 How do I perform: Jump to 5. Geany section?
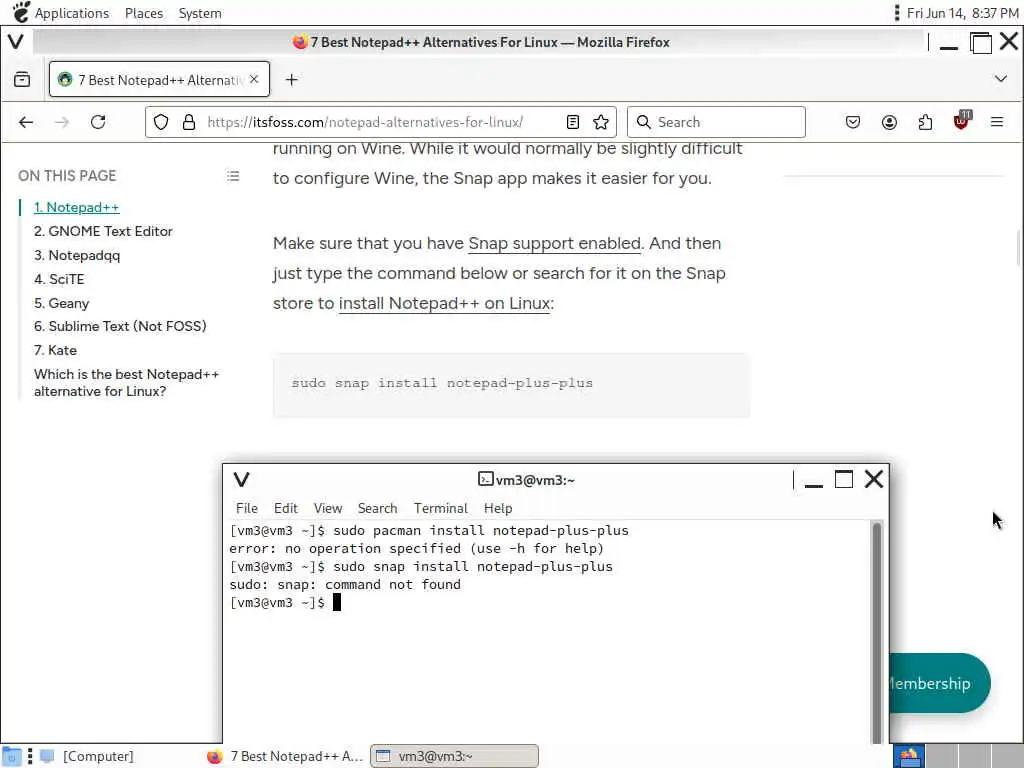click(x=61, y=303)
